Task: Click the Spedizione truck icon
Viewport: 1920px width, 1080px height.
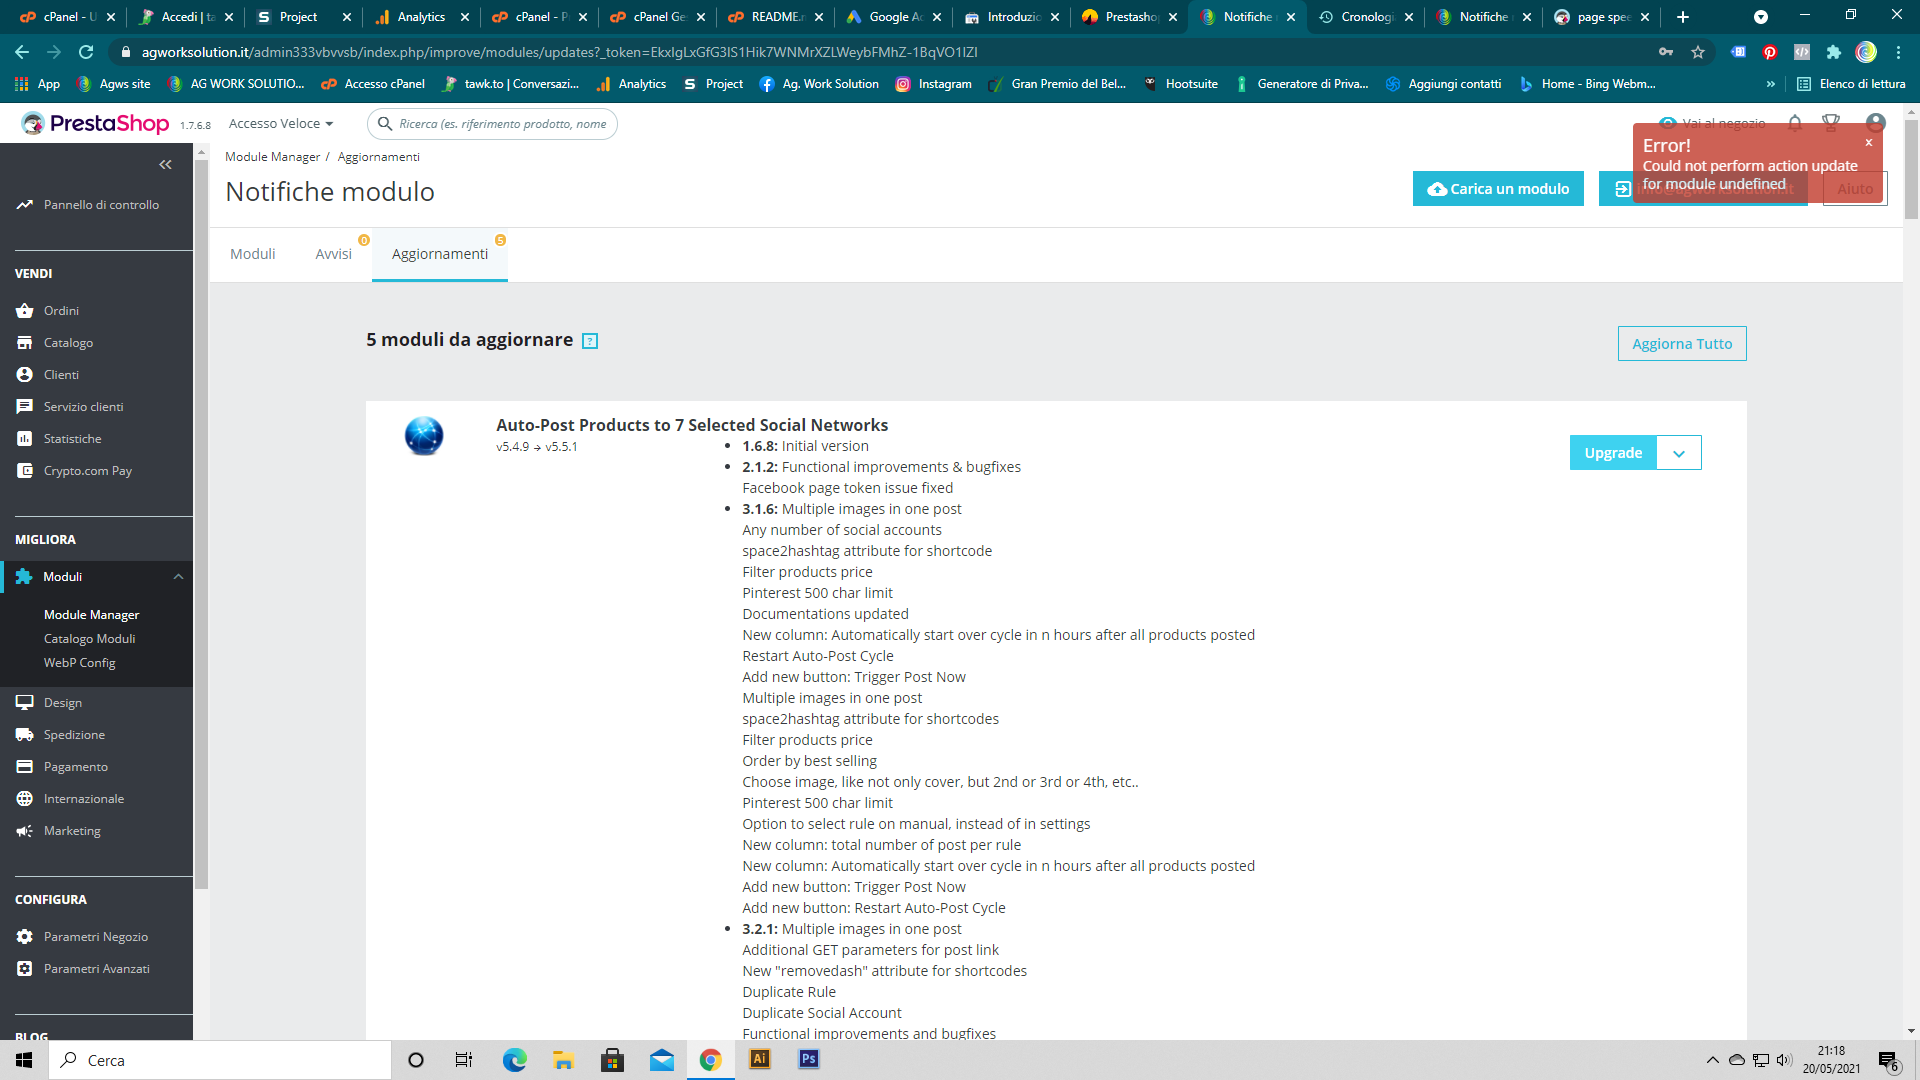Action: (x=25, y=735)
